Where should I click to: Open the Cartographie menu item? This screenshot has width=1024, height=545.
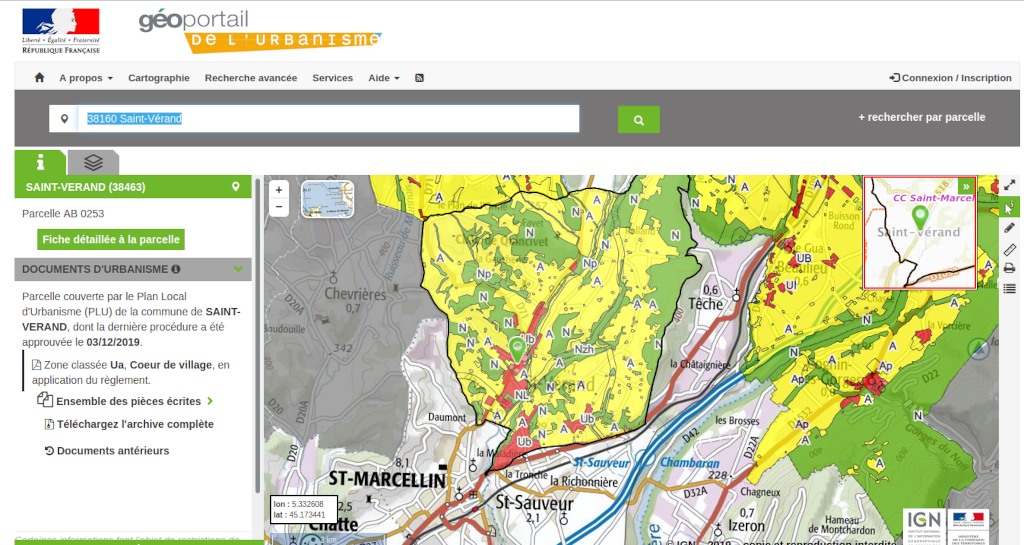click(x=159, y=78)
